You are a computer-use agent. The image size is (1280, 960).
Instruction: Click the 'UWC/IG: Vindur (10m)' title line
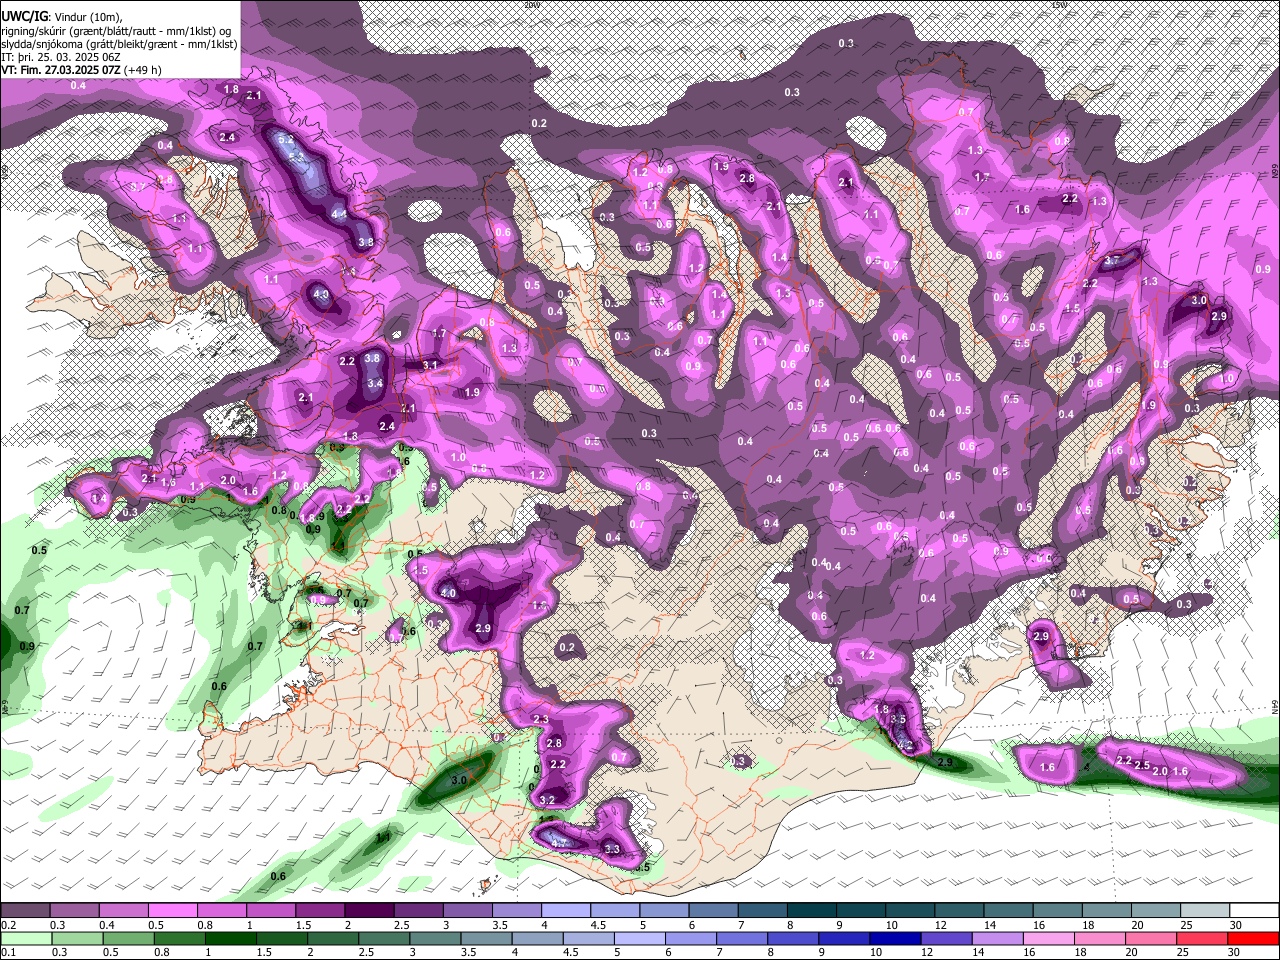(61, 16)
